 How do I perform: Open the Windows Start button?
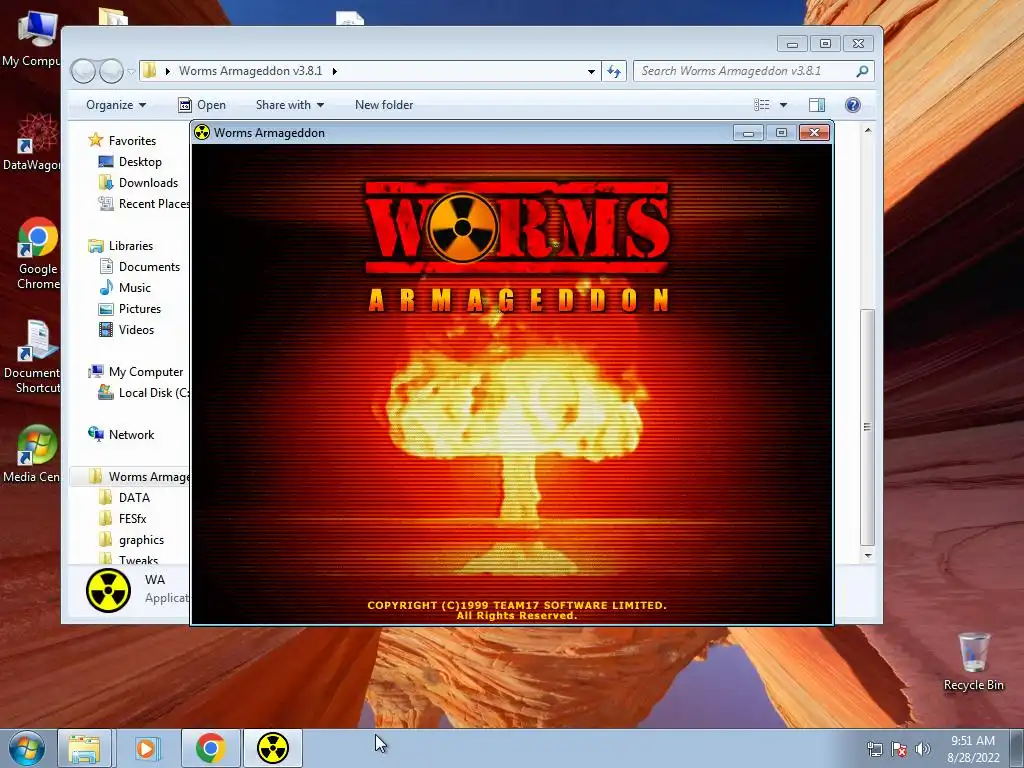click(27, 748)
